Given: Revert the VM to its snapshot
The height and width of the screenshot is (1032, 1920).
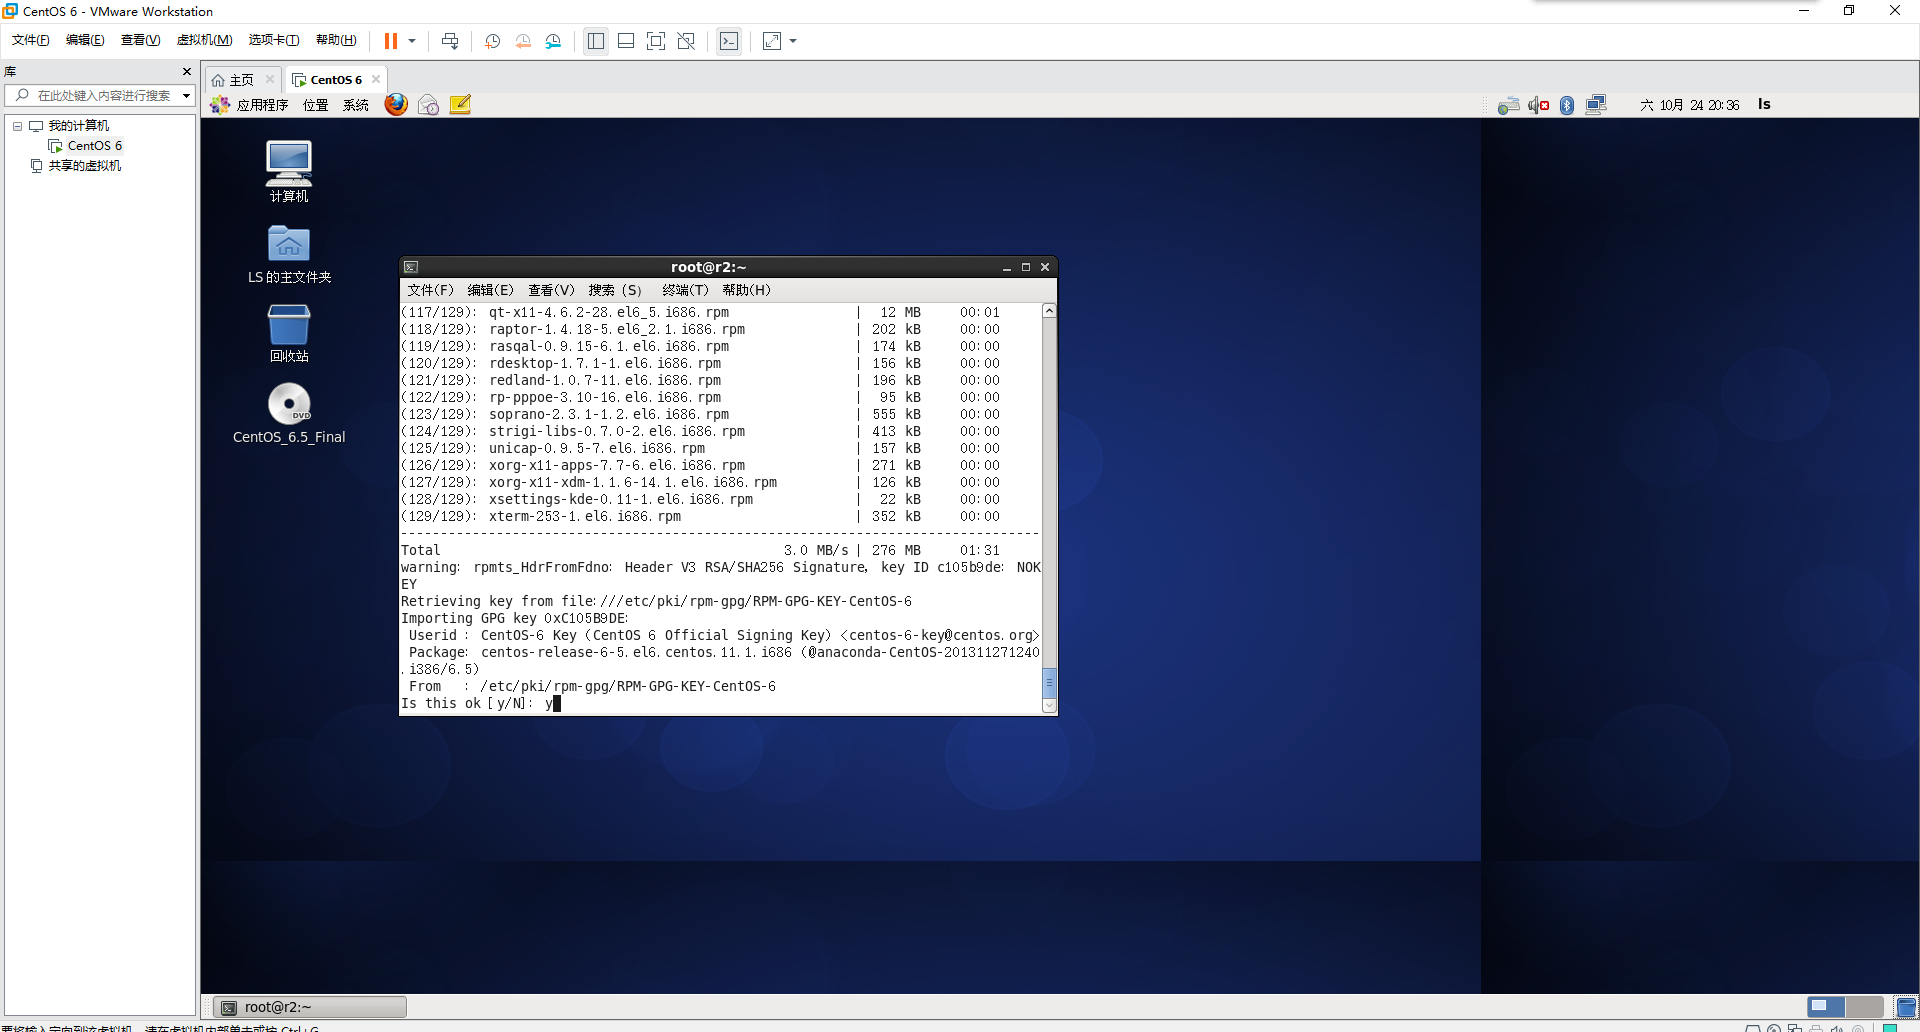Looking at the screenshot, I should [522, 41].
